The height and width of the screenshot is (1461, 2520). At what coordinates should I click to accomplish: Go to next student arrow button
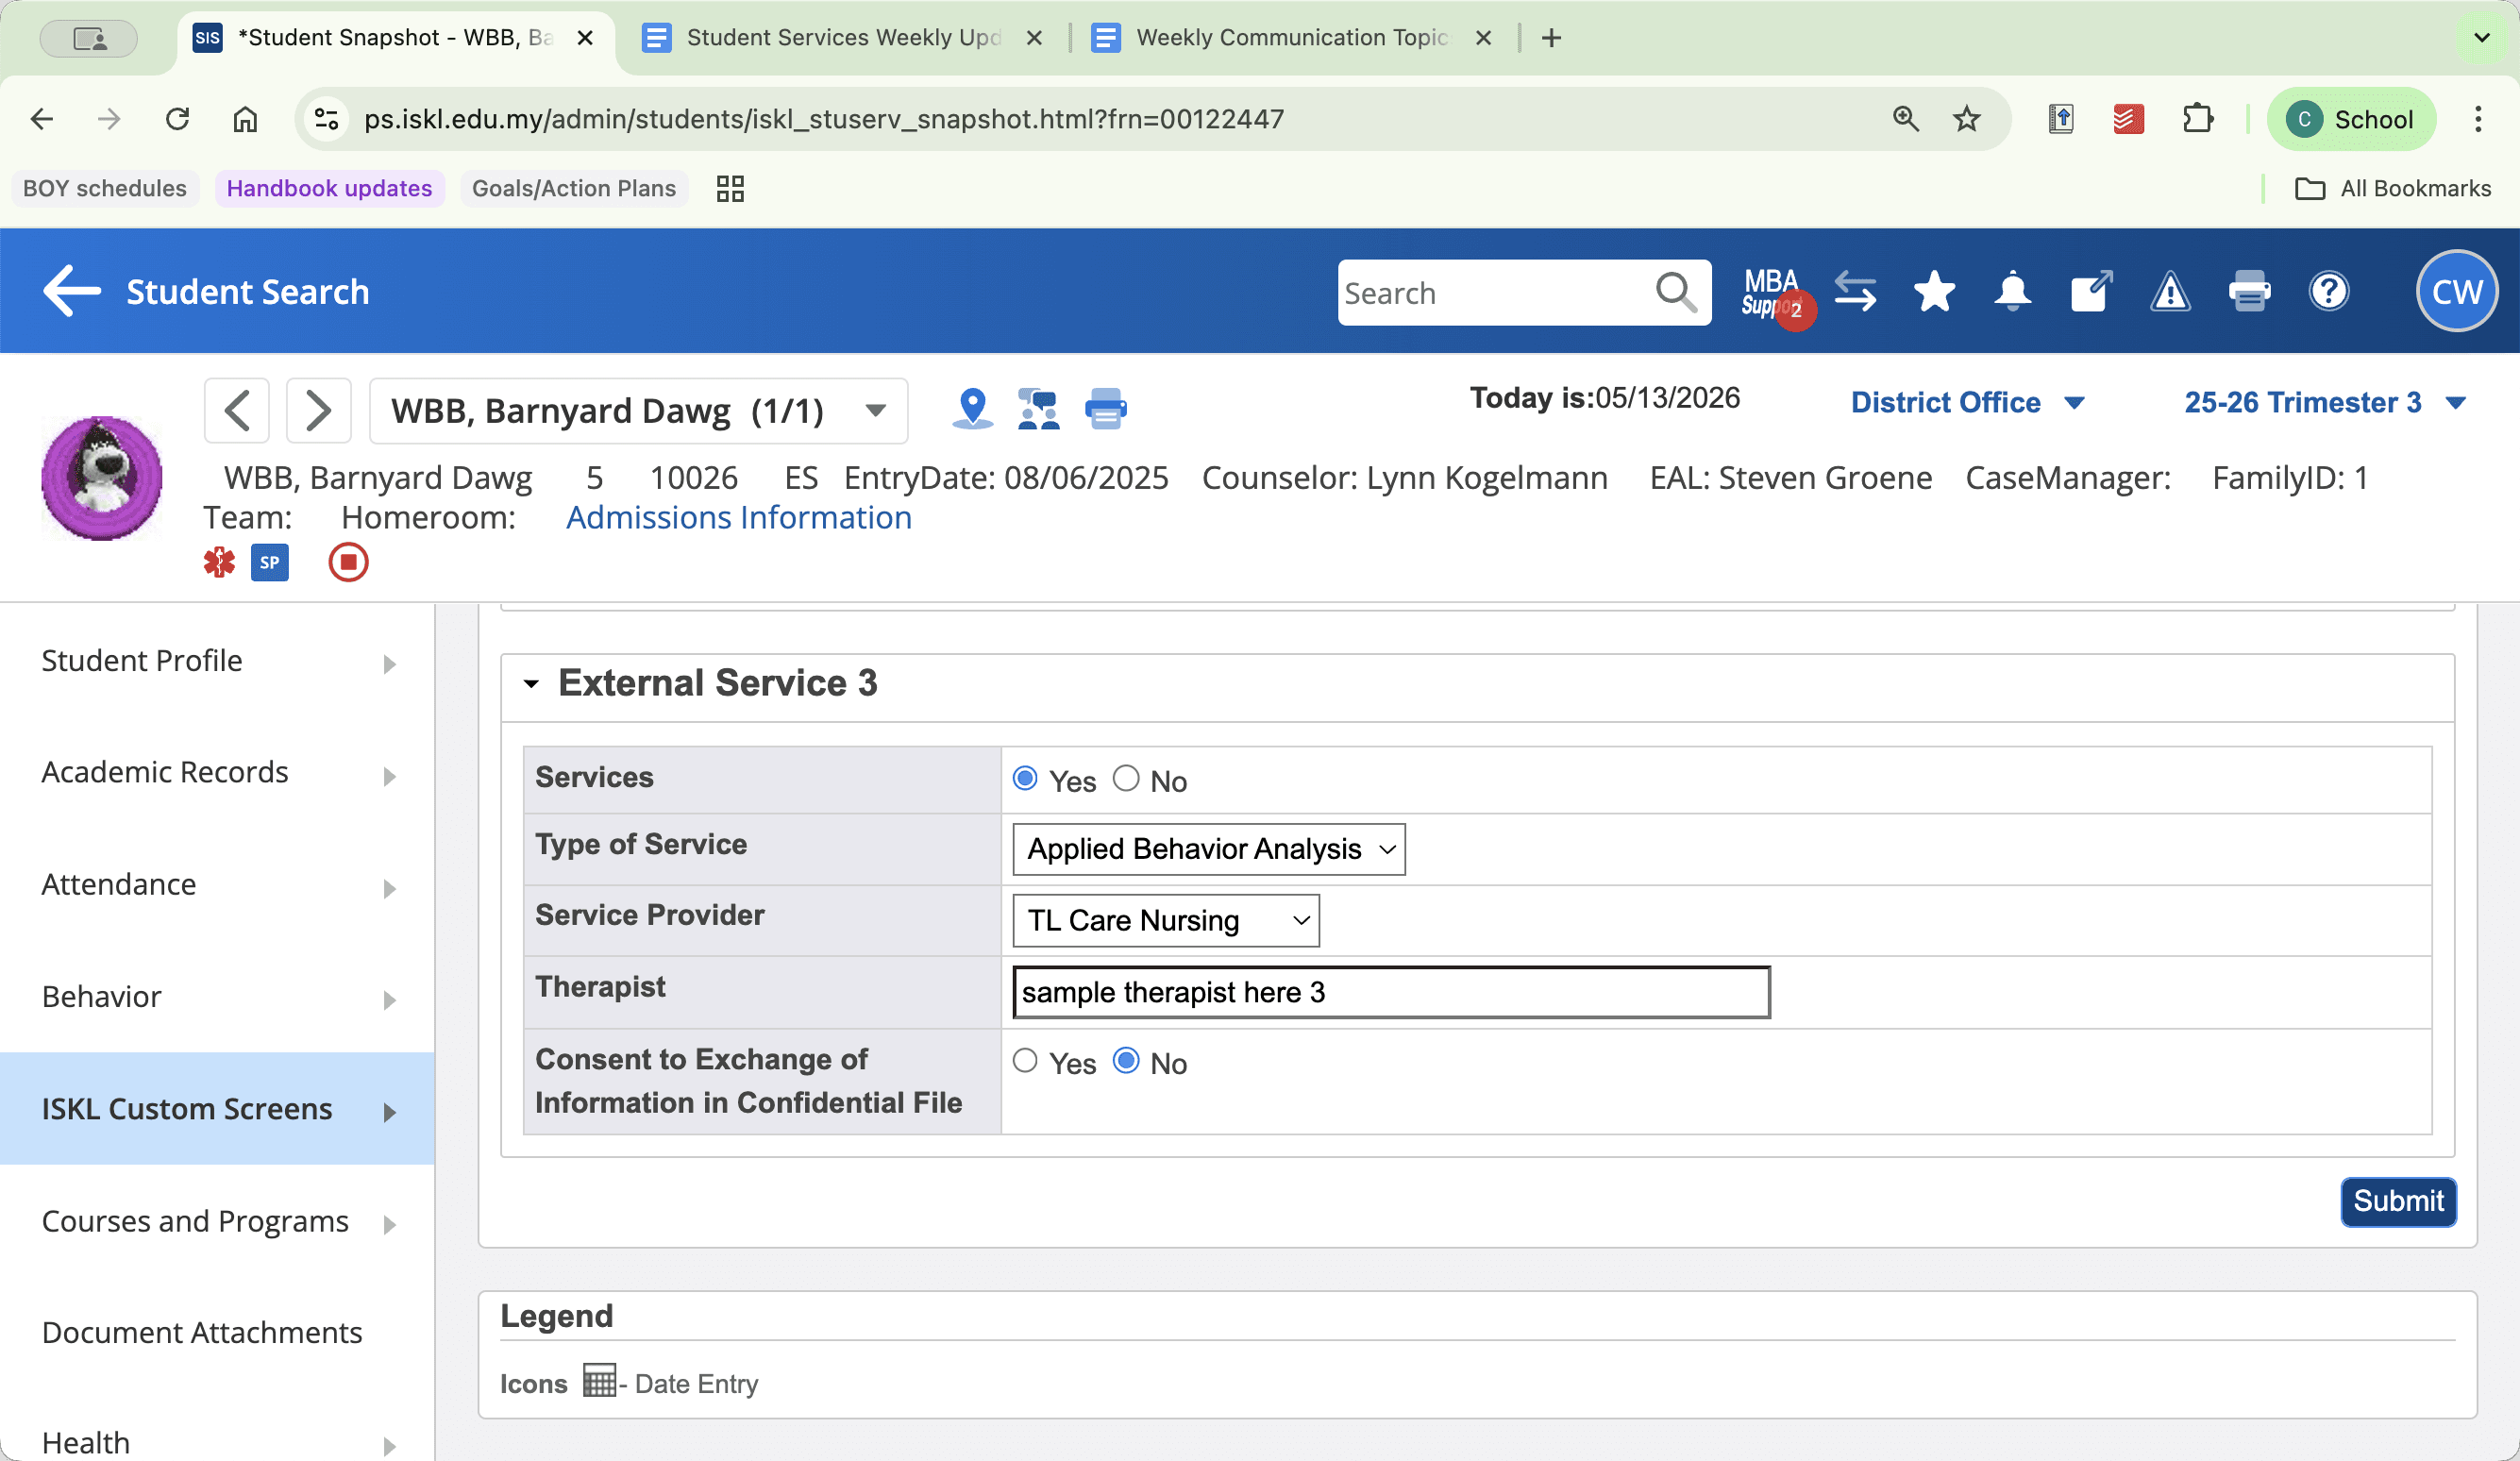(318, 410)
